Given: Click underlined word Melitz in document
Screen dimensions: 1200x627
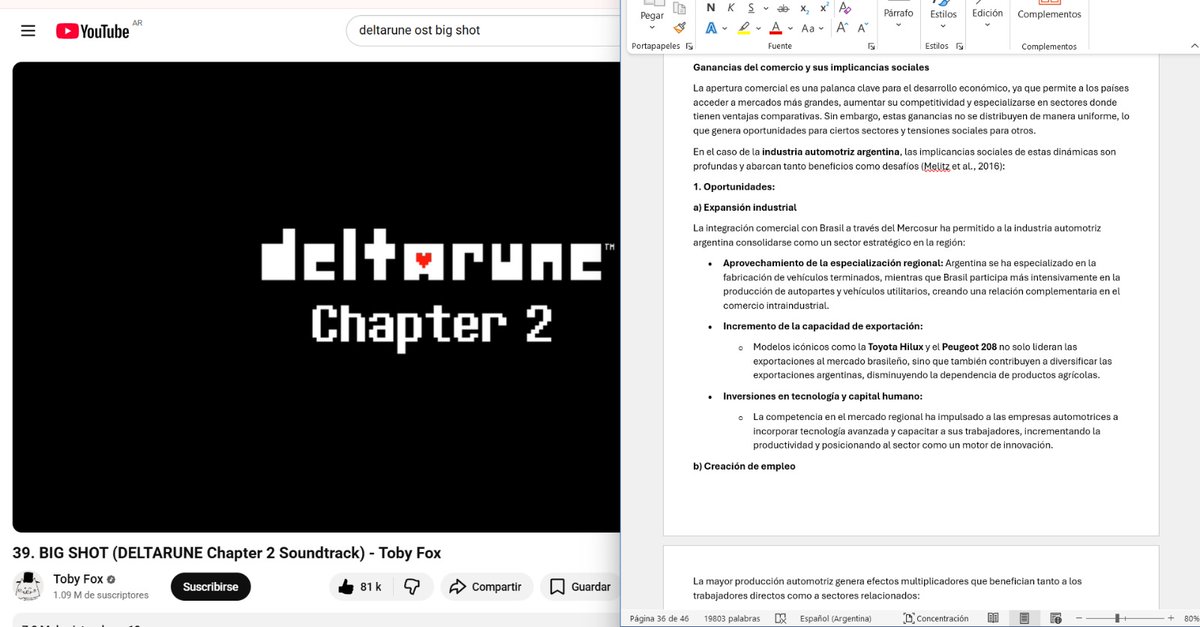Looking at the screenshot, I should point(936,166).
